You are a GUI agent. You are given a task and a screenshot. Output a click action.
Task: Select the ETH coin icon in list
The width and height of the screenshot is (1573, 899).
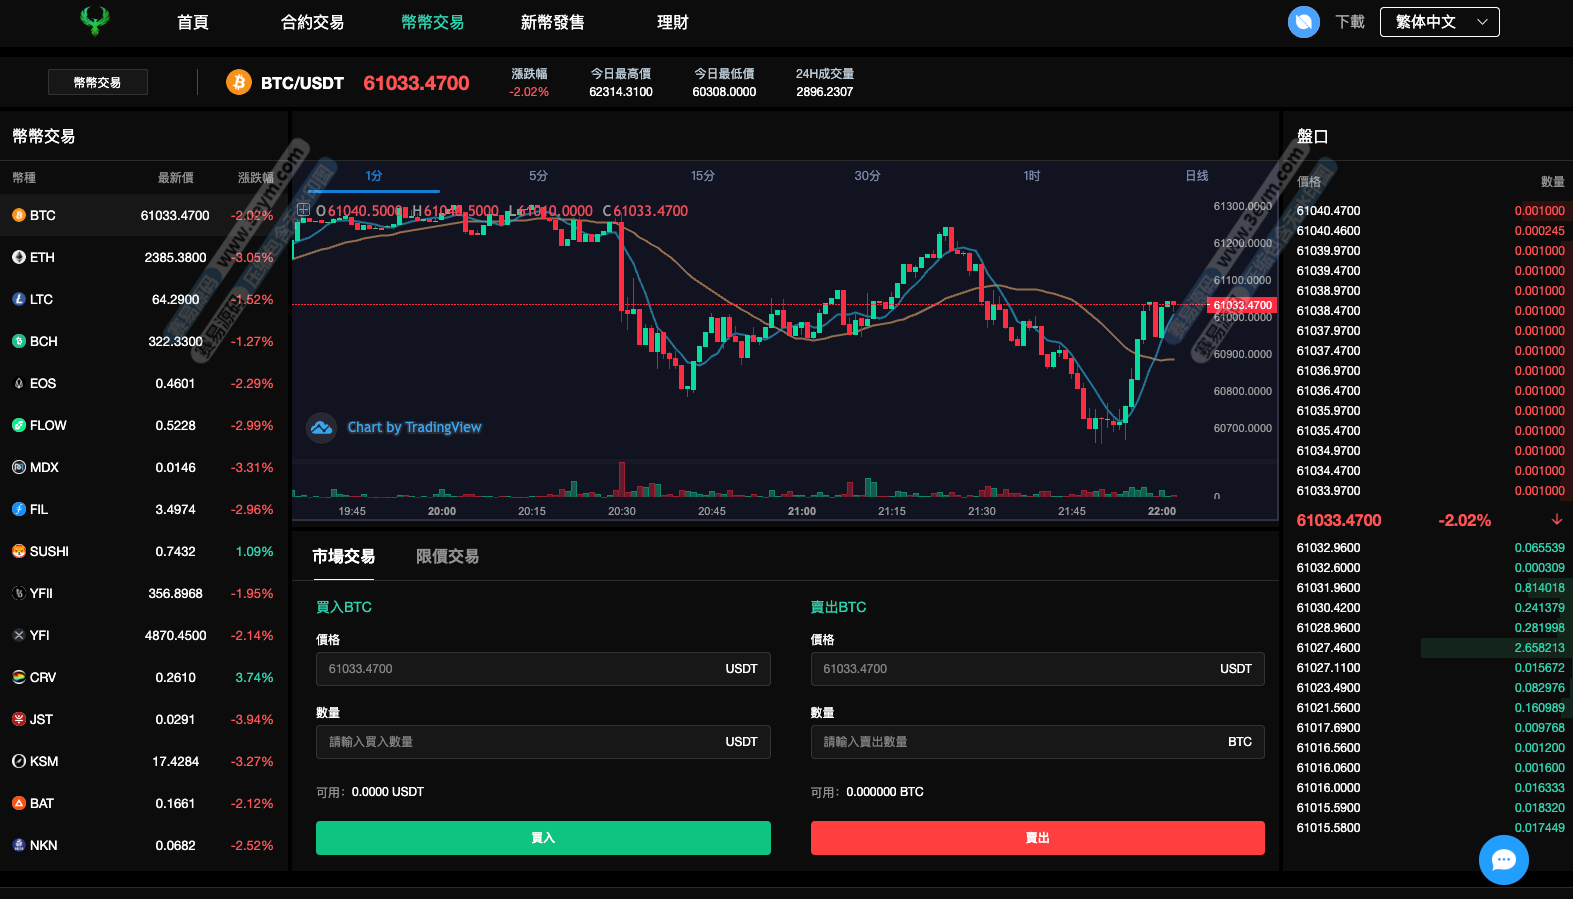point(19,257)
